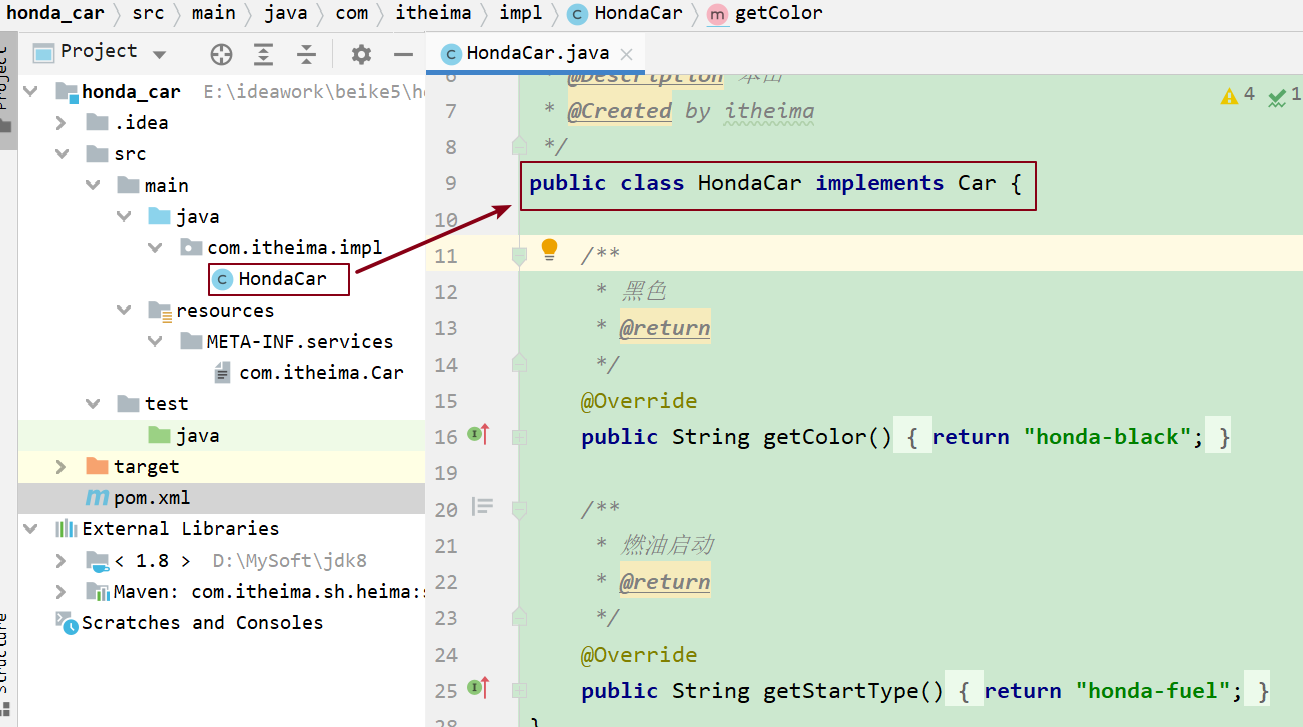Expand the .idea folder

[61, 123]
